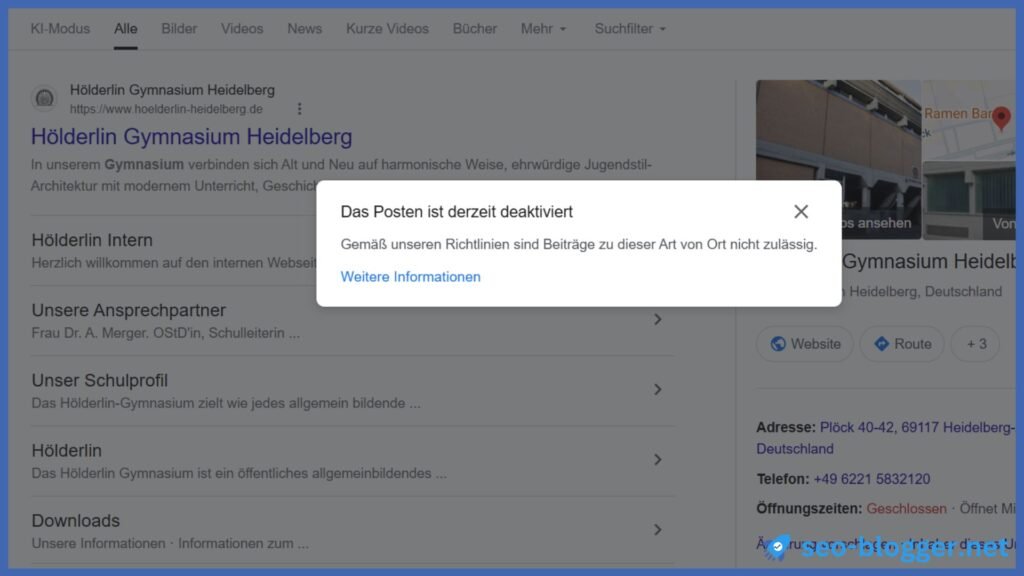This screenshot has width=1024, height=576.
Task: Open the 'Unser Schulprofil' sitelink
Action: click(100, 380)
